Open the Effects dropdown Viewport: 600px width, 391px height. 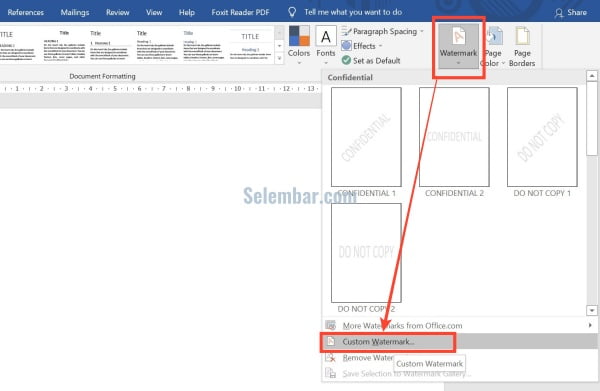click(362, 46)
